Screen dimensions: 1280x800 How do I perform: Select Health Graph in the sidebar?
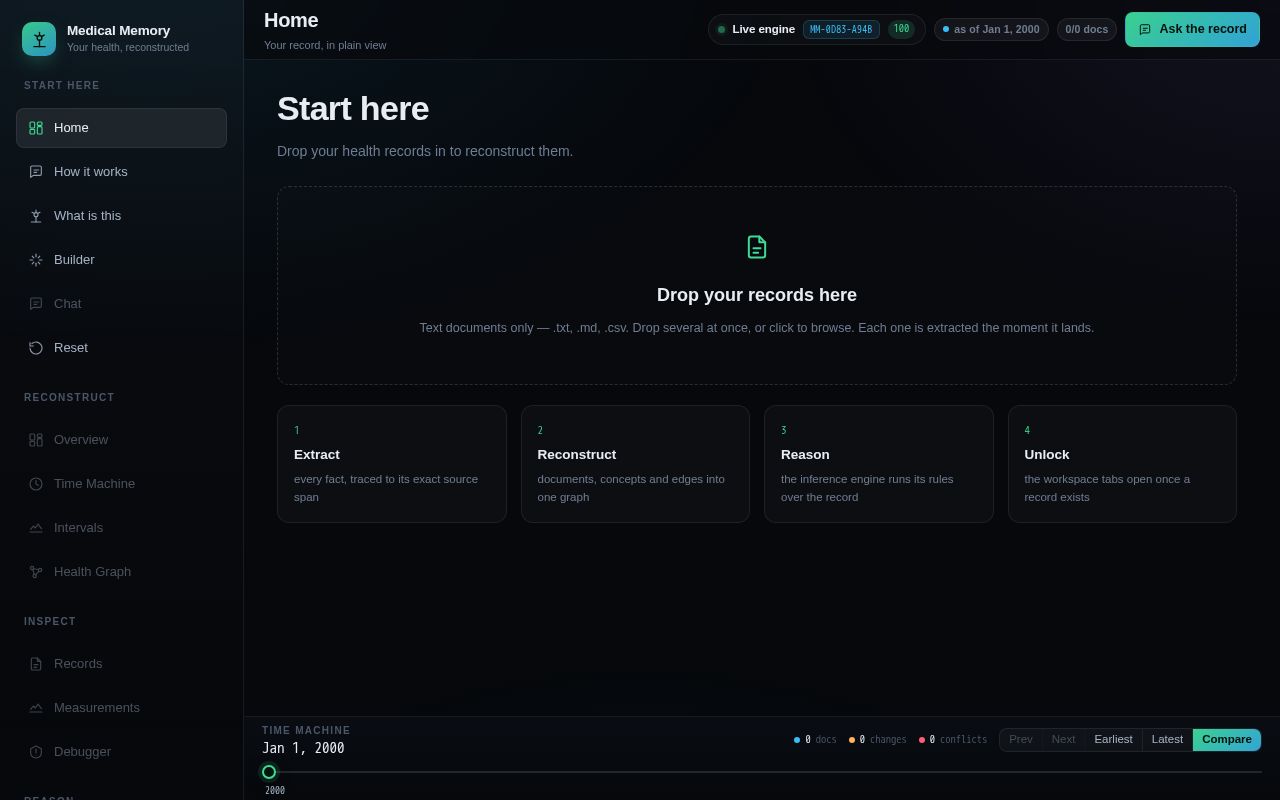(x=121, y=572)
